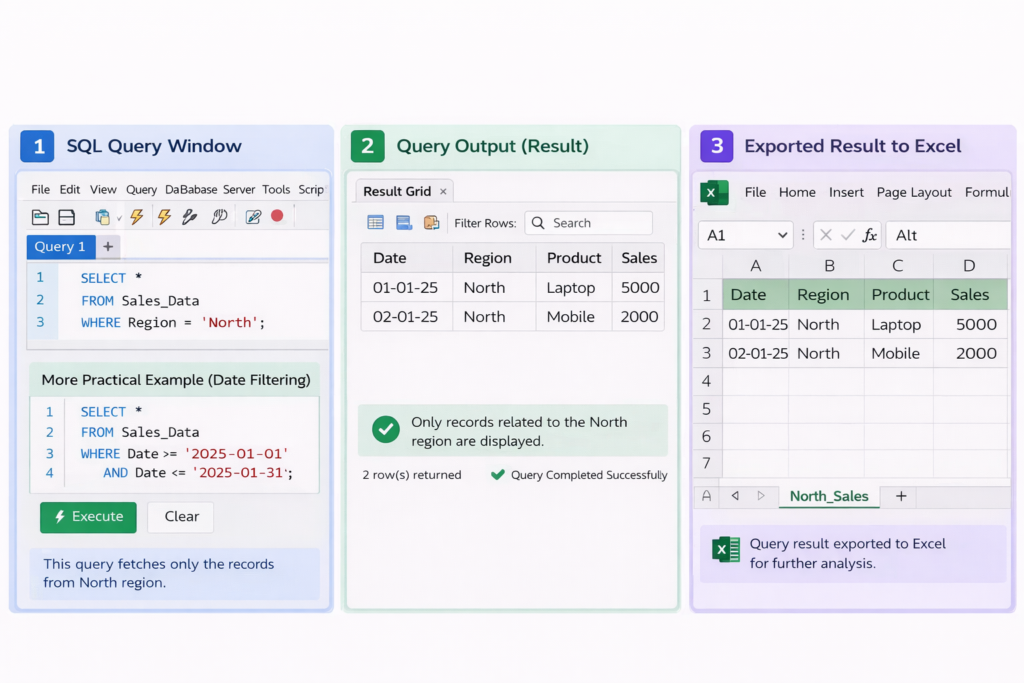Click the Region column header in result grid

(x=494, y=258)
